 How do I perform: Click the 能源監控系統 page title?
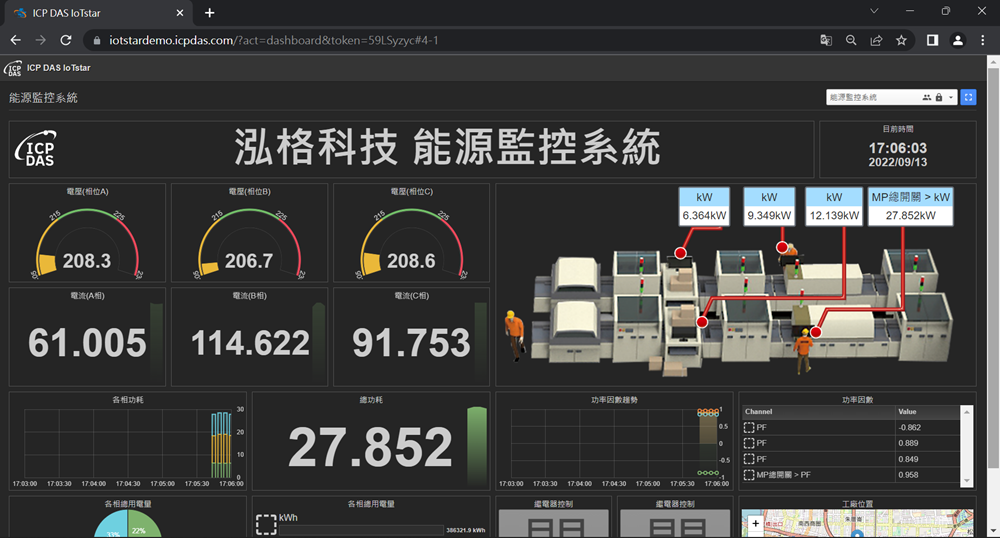43,98
